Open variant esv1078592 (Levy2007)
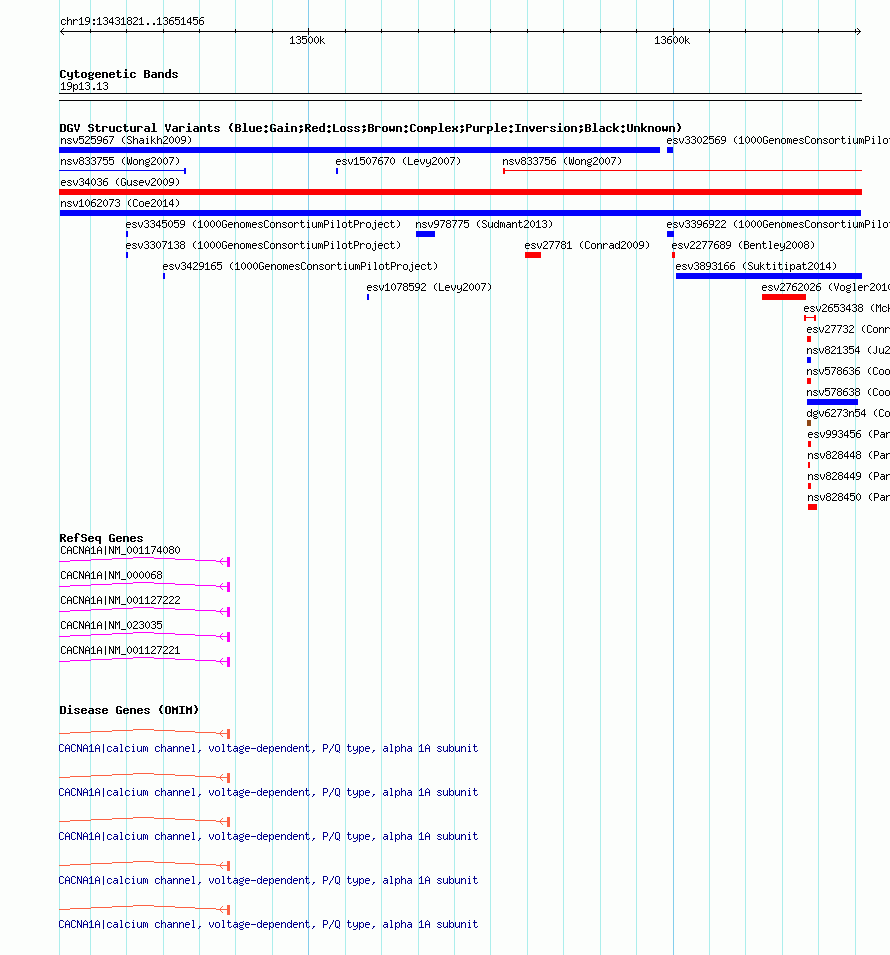The width and height of the screenshot is (890, 955). pos(429,287)
